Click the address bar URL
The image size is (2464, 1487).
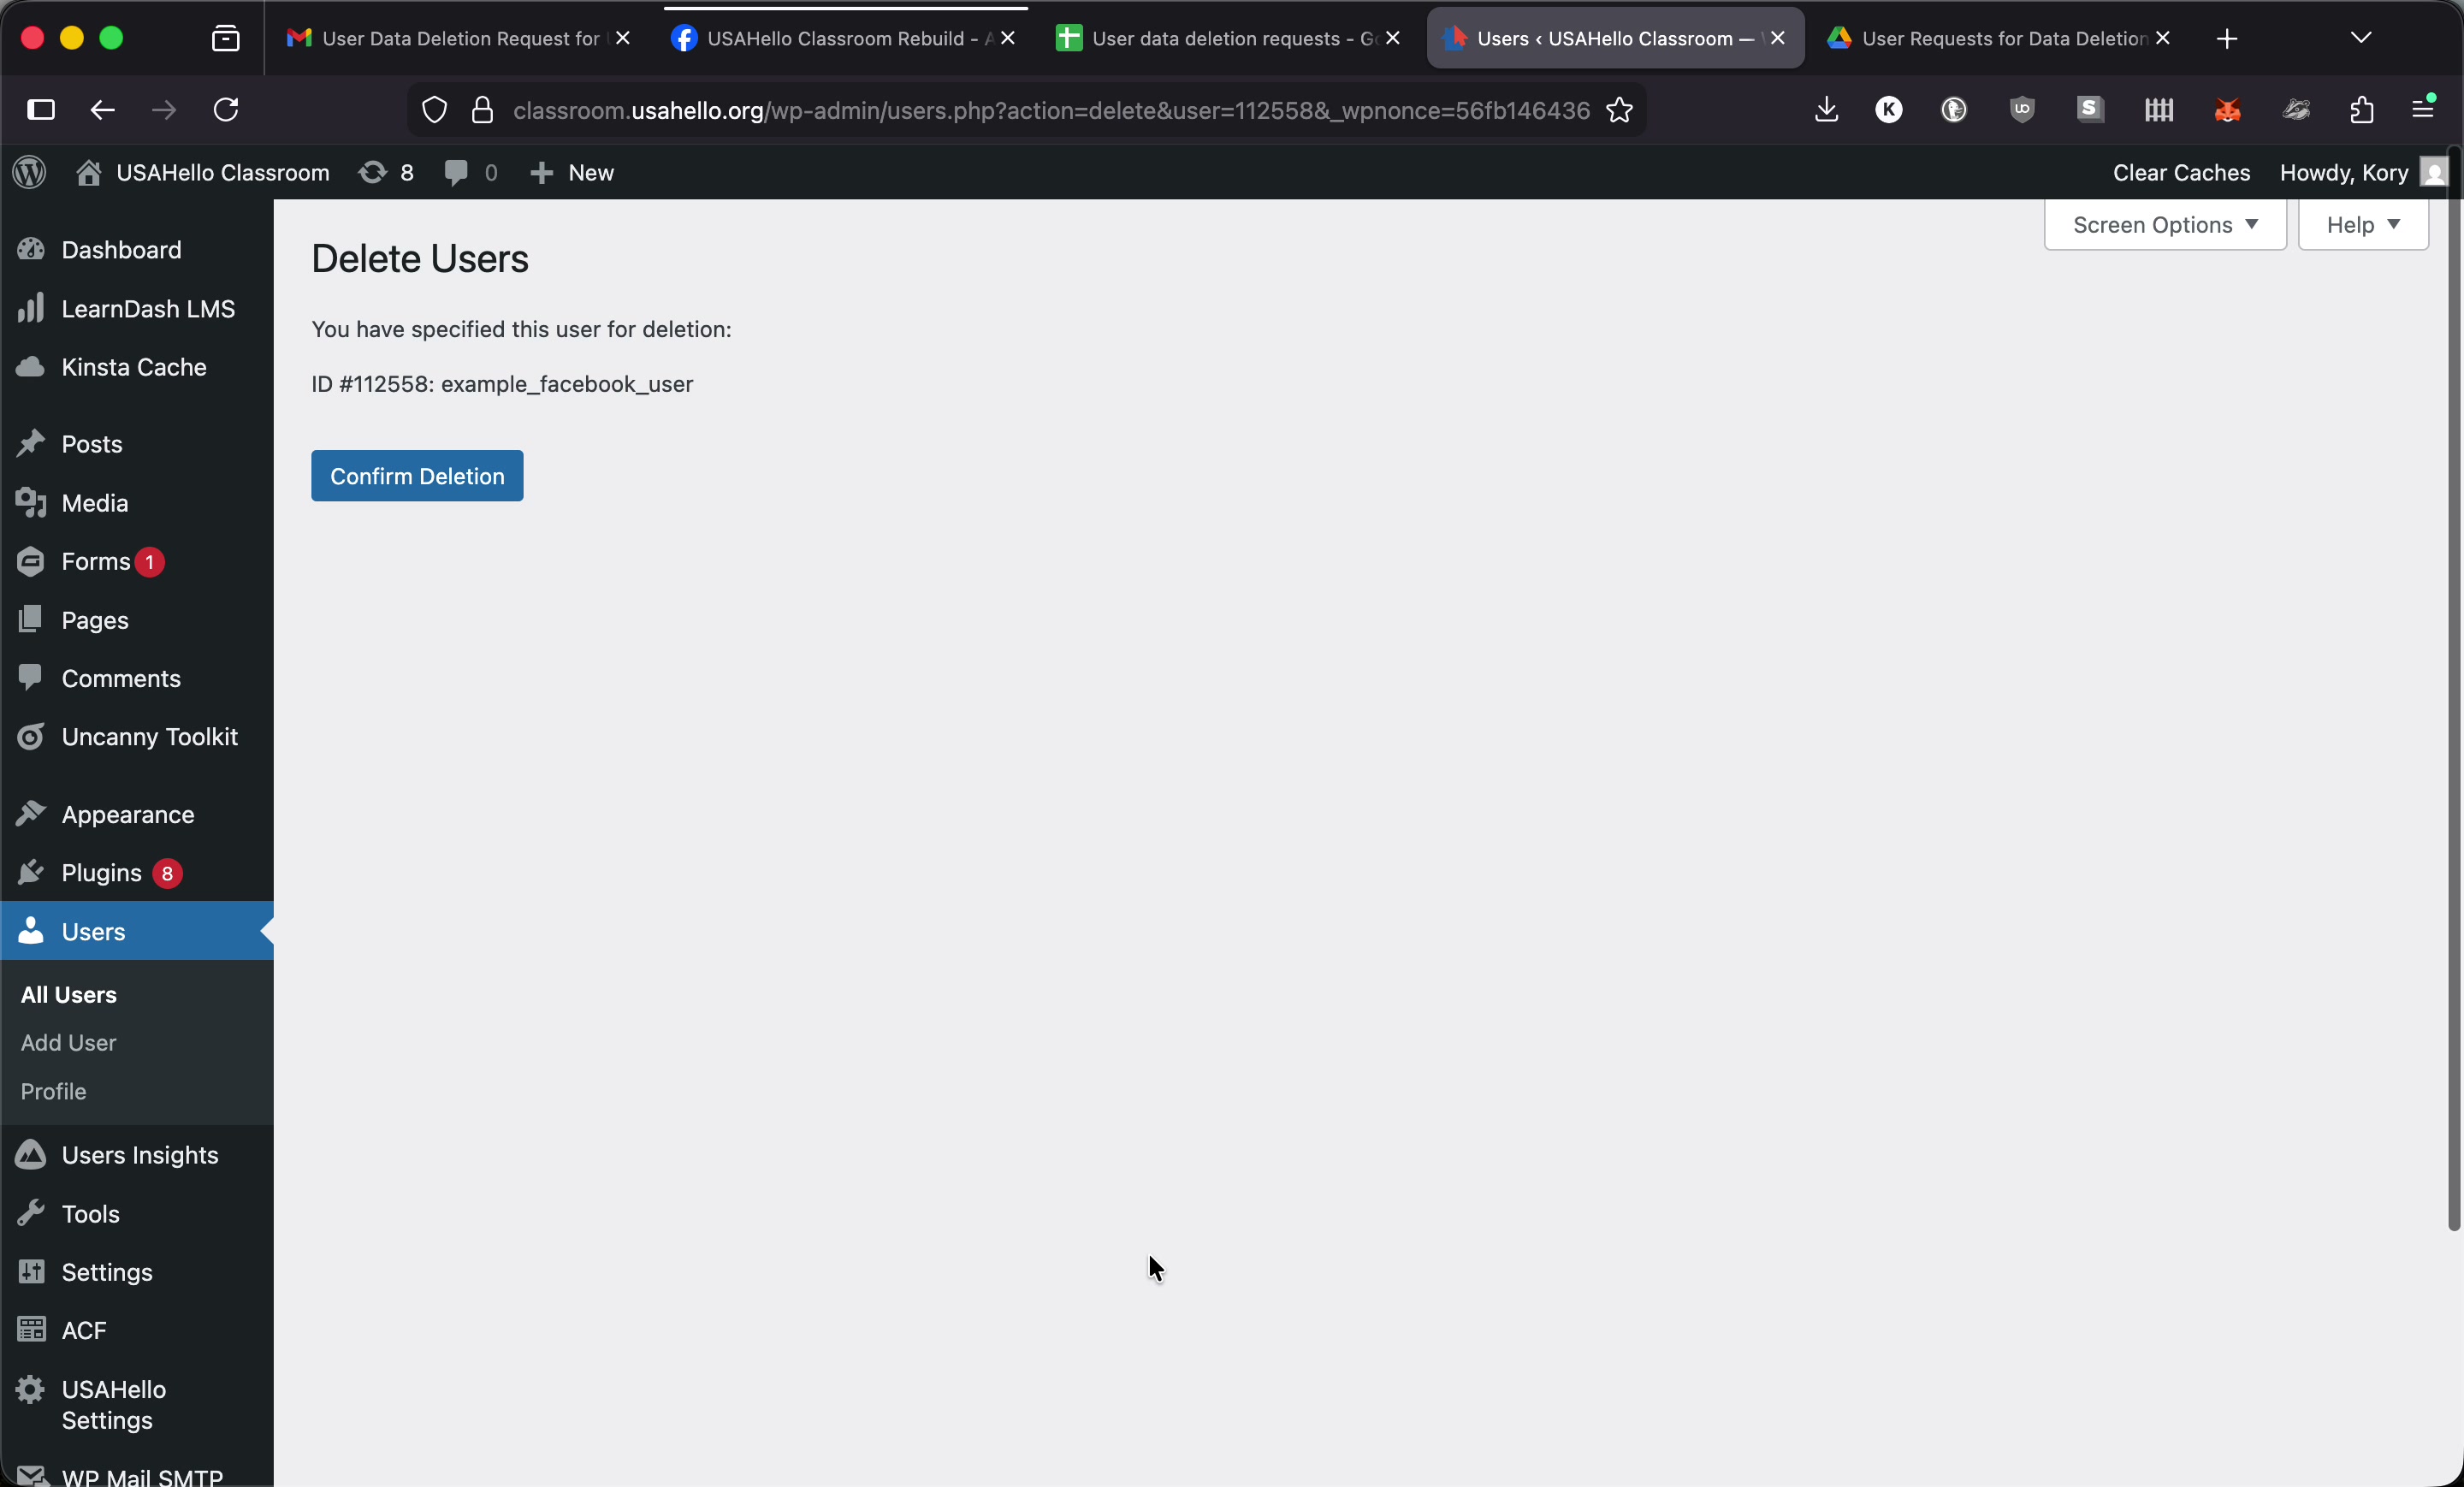click(1051, 110)
